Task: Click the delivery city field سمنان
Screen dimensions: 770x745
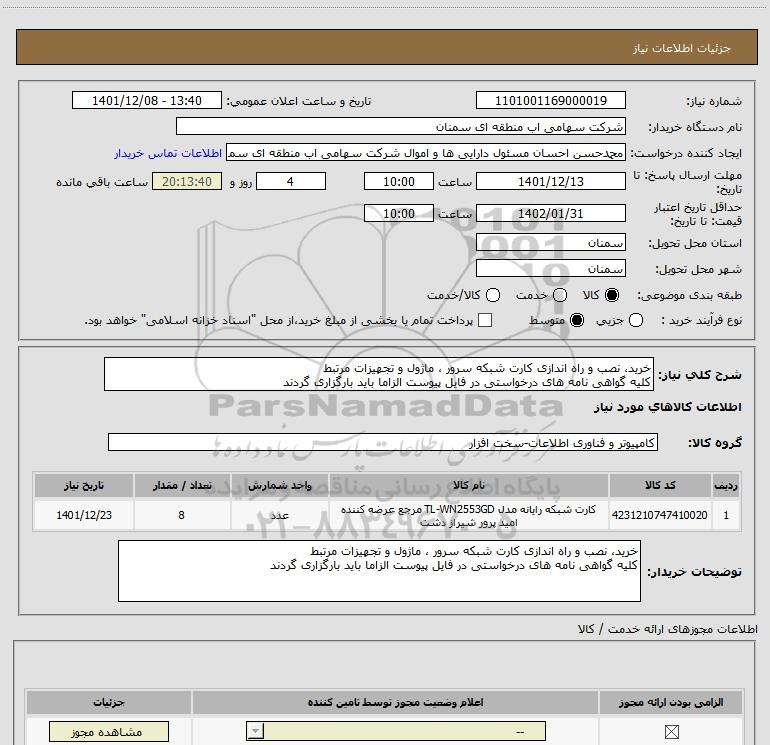Action: click(x=550, y=269)
